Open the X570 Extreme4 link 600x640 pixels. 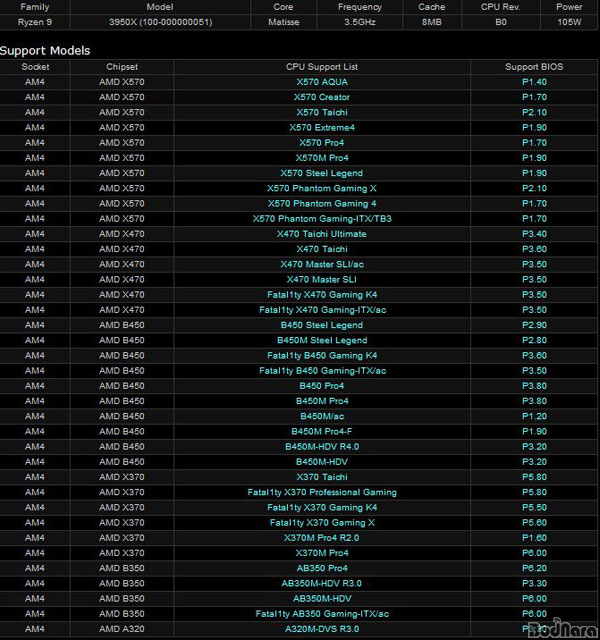[x=322, y=127]
